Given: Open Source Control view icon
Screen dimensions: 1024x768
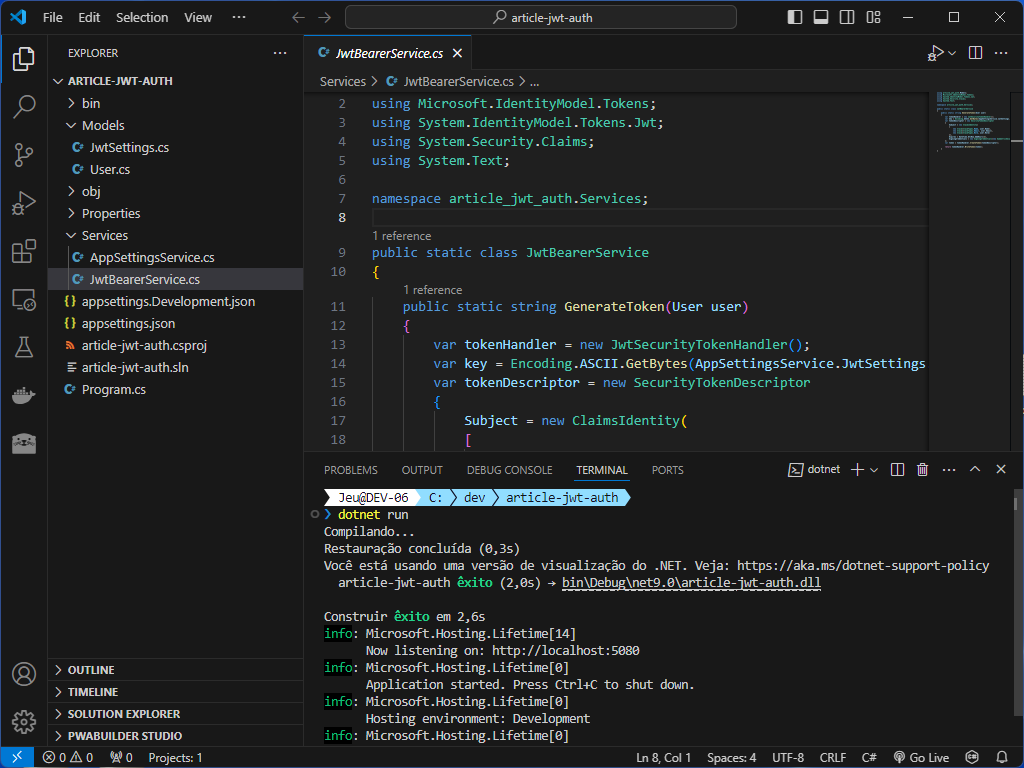Looking at the screenshot, I should click(x=24, y=155).
